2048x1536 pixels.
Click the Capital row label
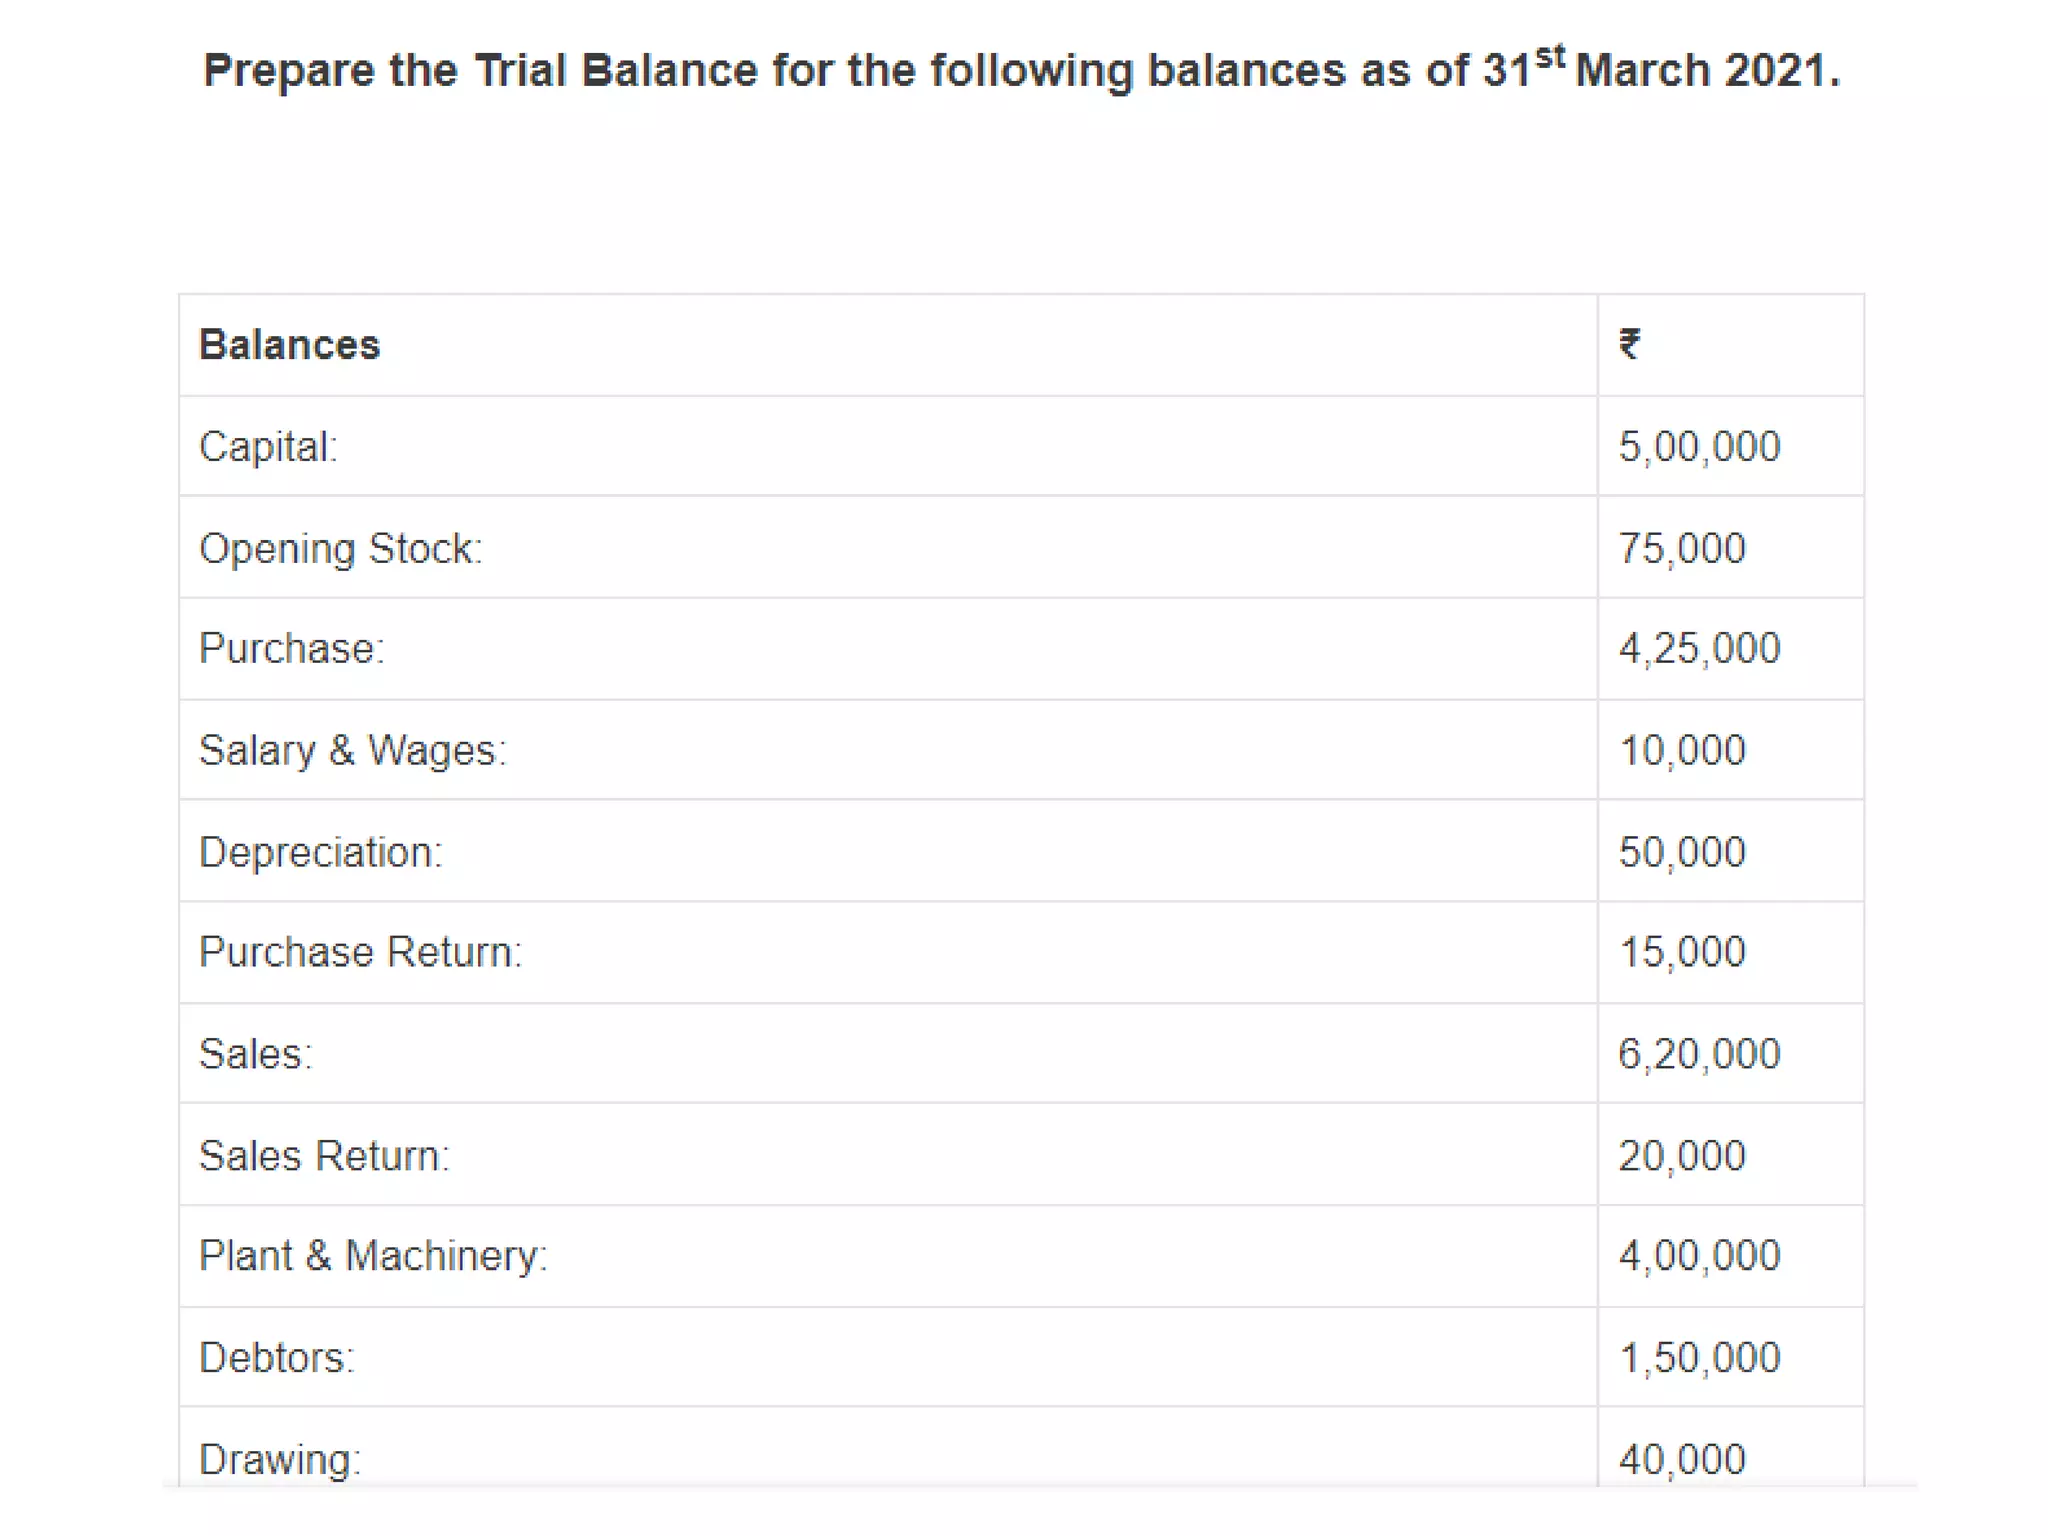tap(268, 447)
